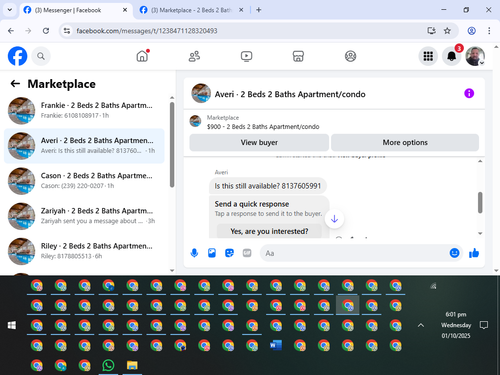Open the tab search dropdown arrow

pos(10,10)
